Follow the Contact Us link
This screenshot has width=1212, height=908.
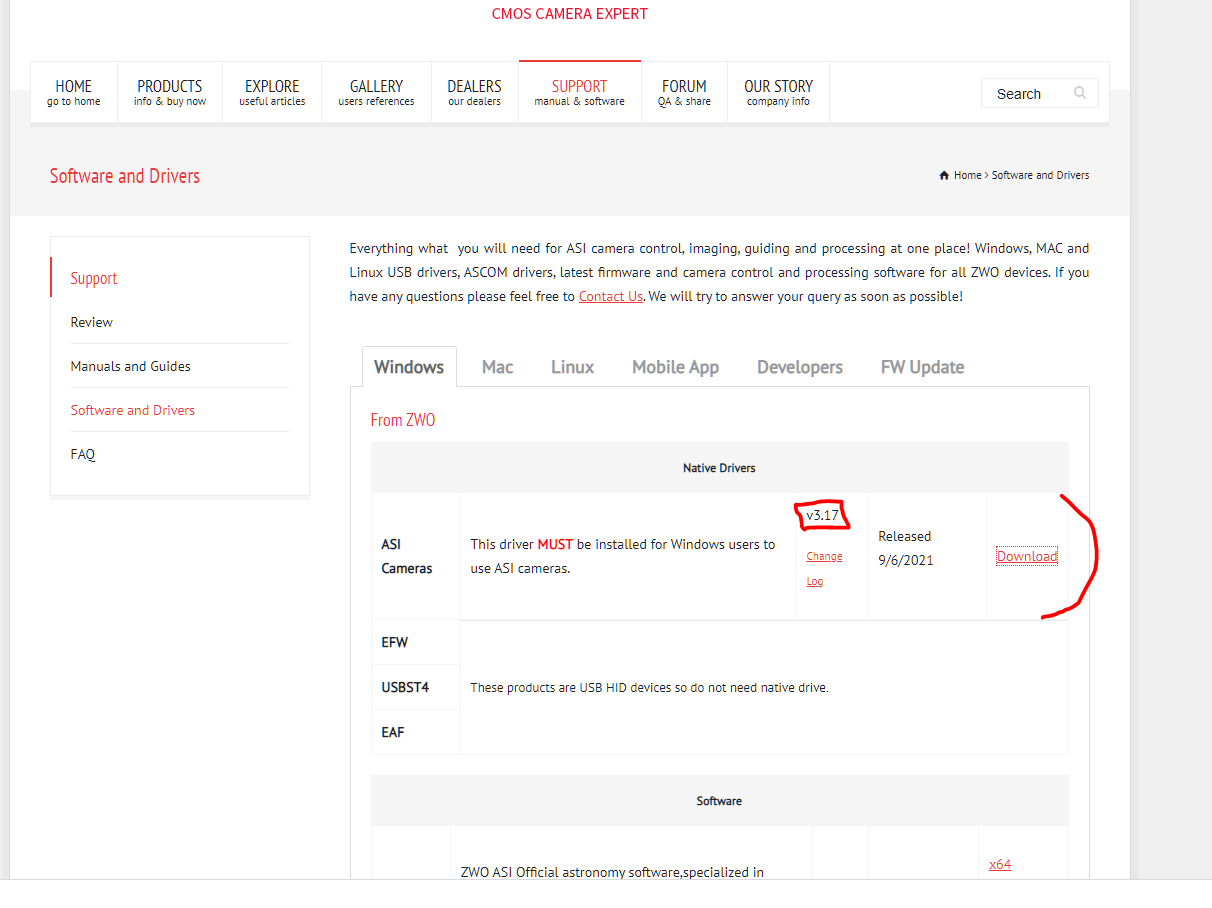coord(610,296)
